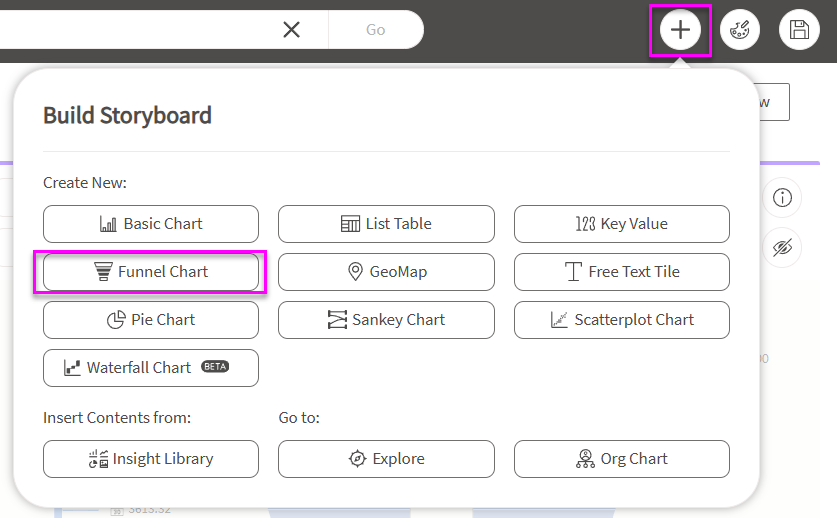Choose the Pie Chart option
The height and width of the screenshot is (518, 837).
[151, 320]
